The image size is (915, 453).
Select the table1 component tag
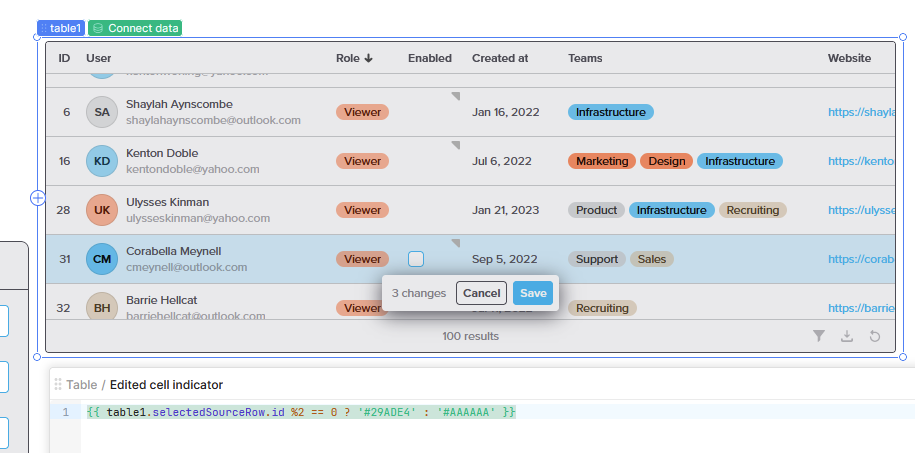pyautogui.click(x=61, y=28)
